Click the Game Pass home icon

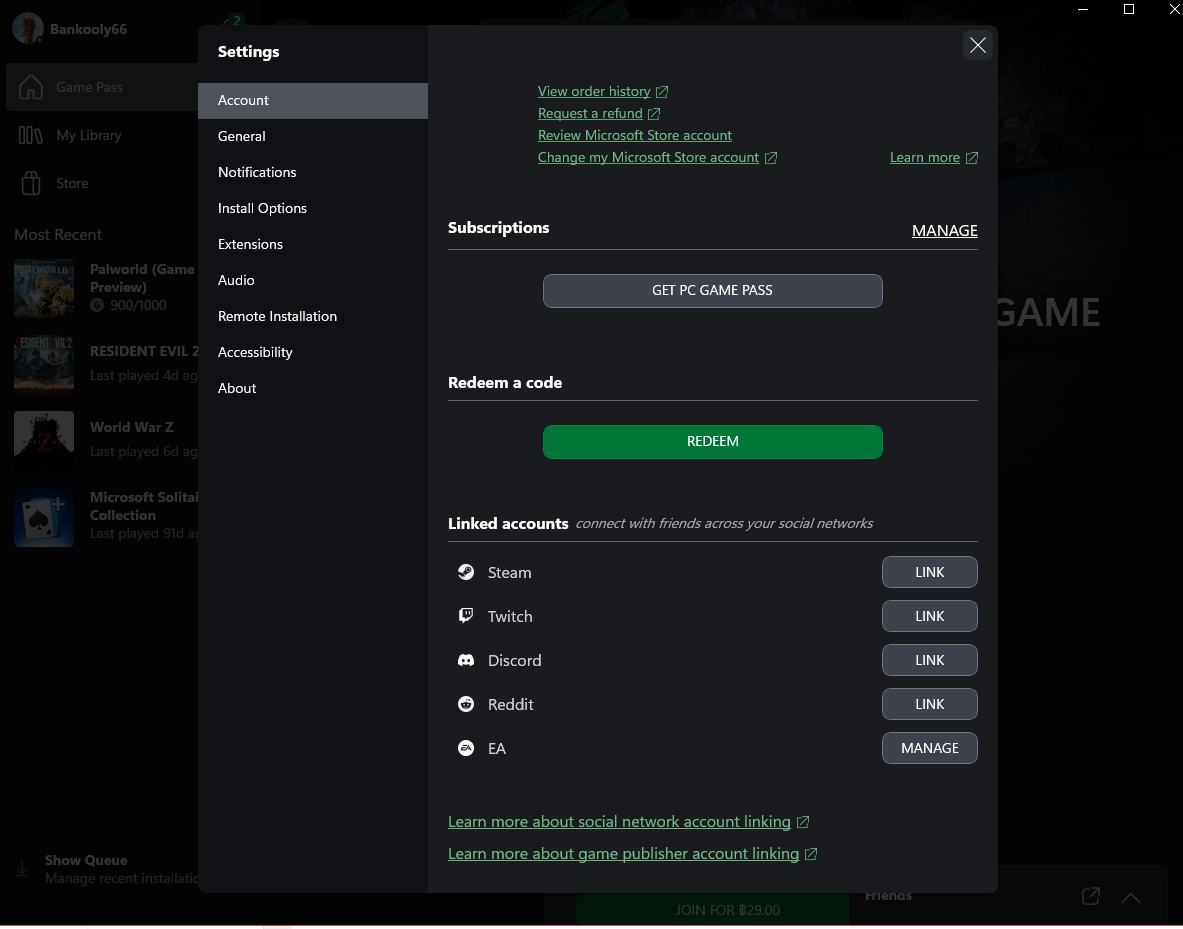(x=31, y=87)
